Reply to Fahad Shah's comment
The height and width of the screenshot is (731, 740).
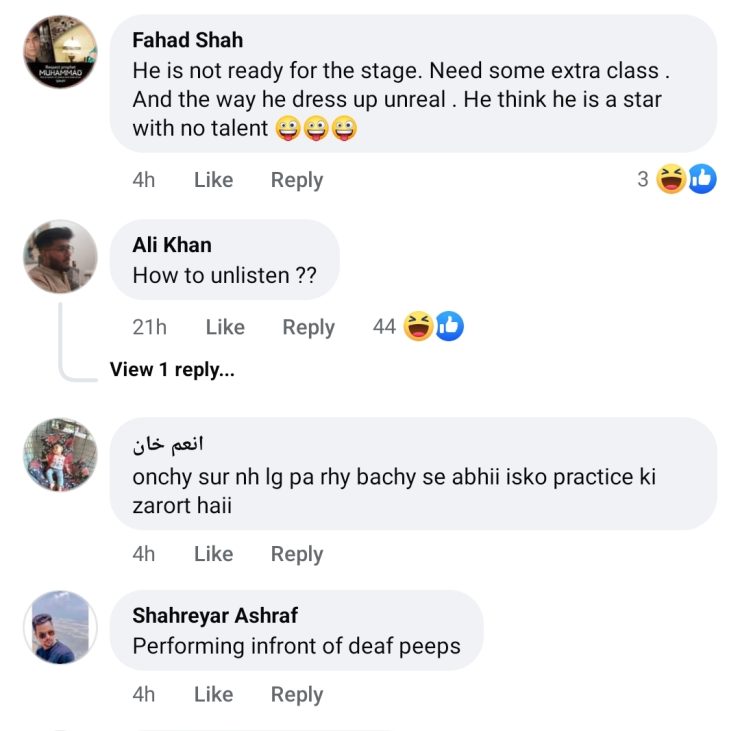click(x=297, y=180)
